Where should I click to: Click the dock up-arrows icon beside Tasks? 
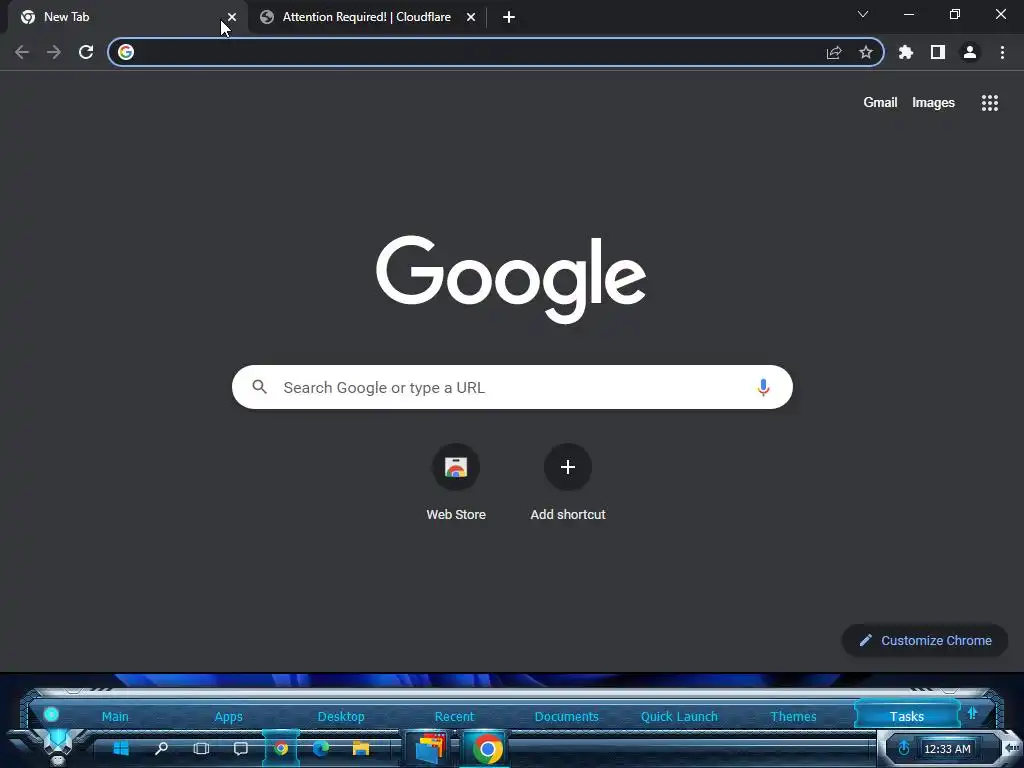pos(972,714)
